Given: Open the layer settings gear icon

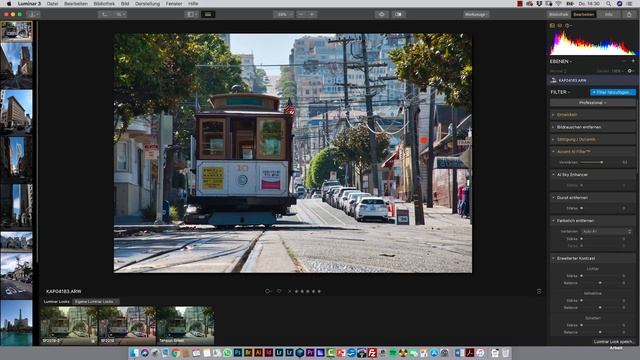Looking at the screenshot, I should tap(630, 71).
